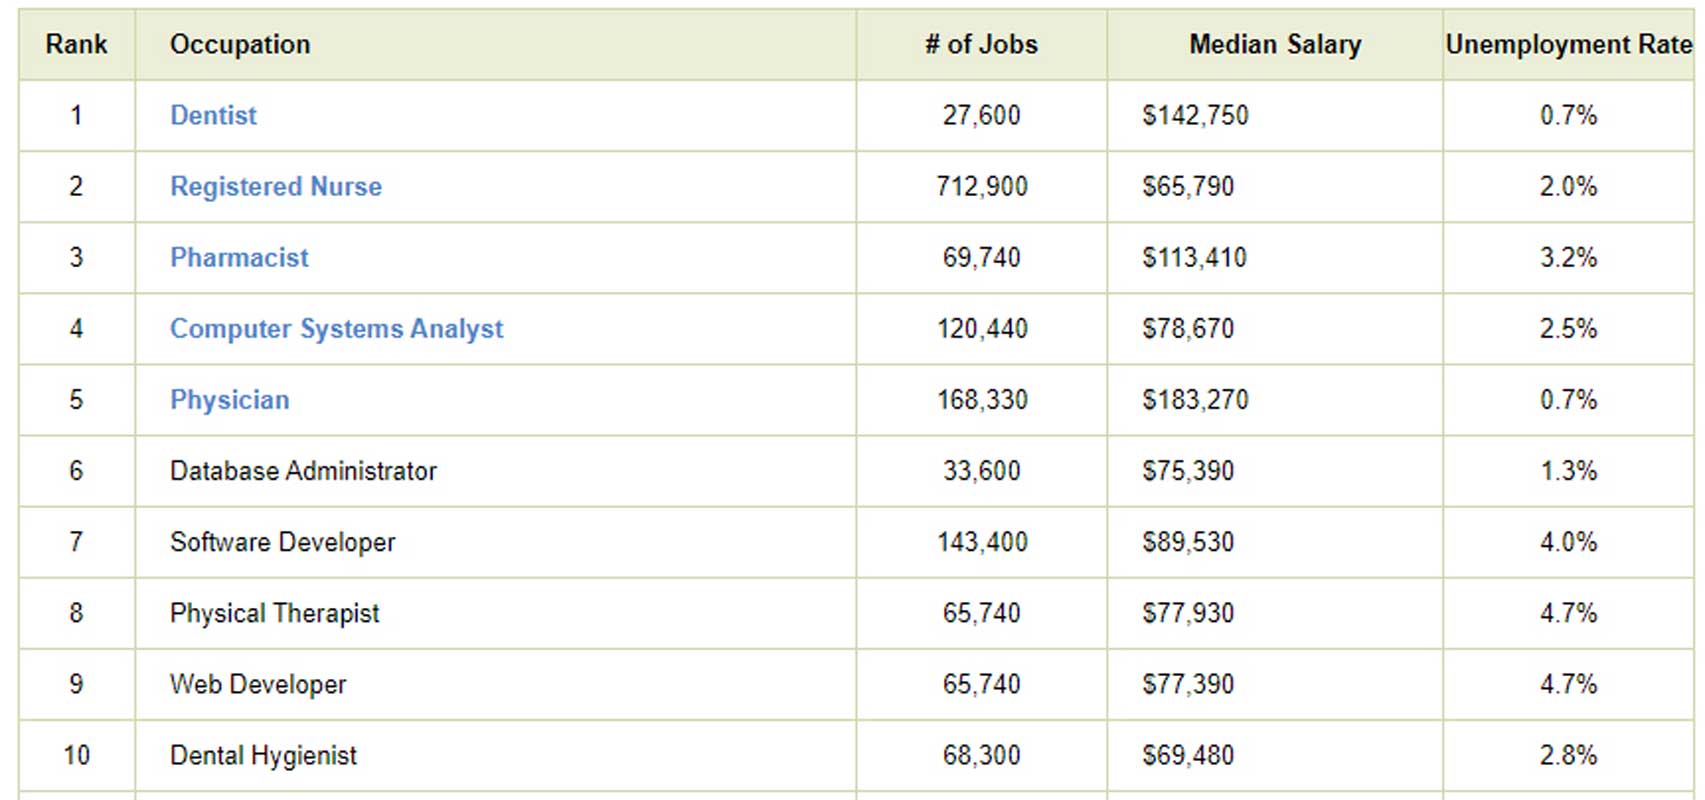
Task: Select the # of Jobs column header
Action: click(981, 45)
